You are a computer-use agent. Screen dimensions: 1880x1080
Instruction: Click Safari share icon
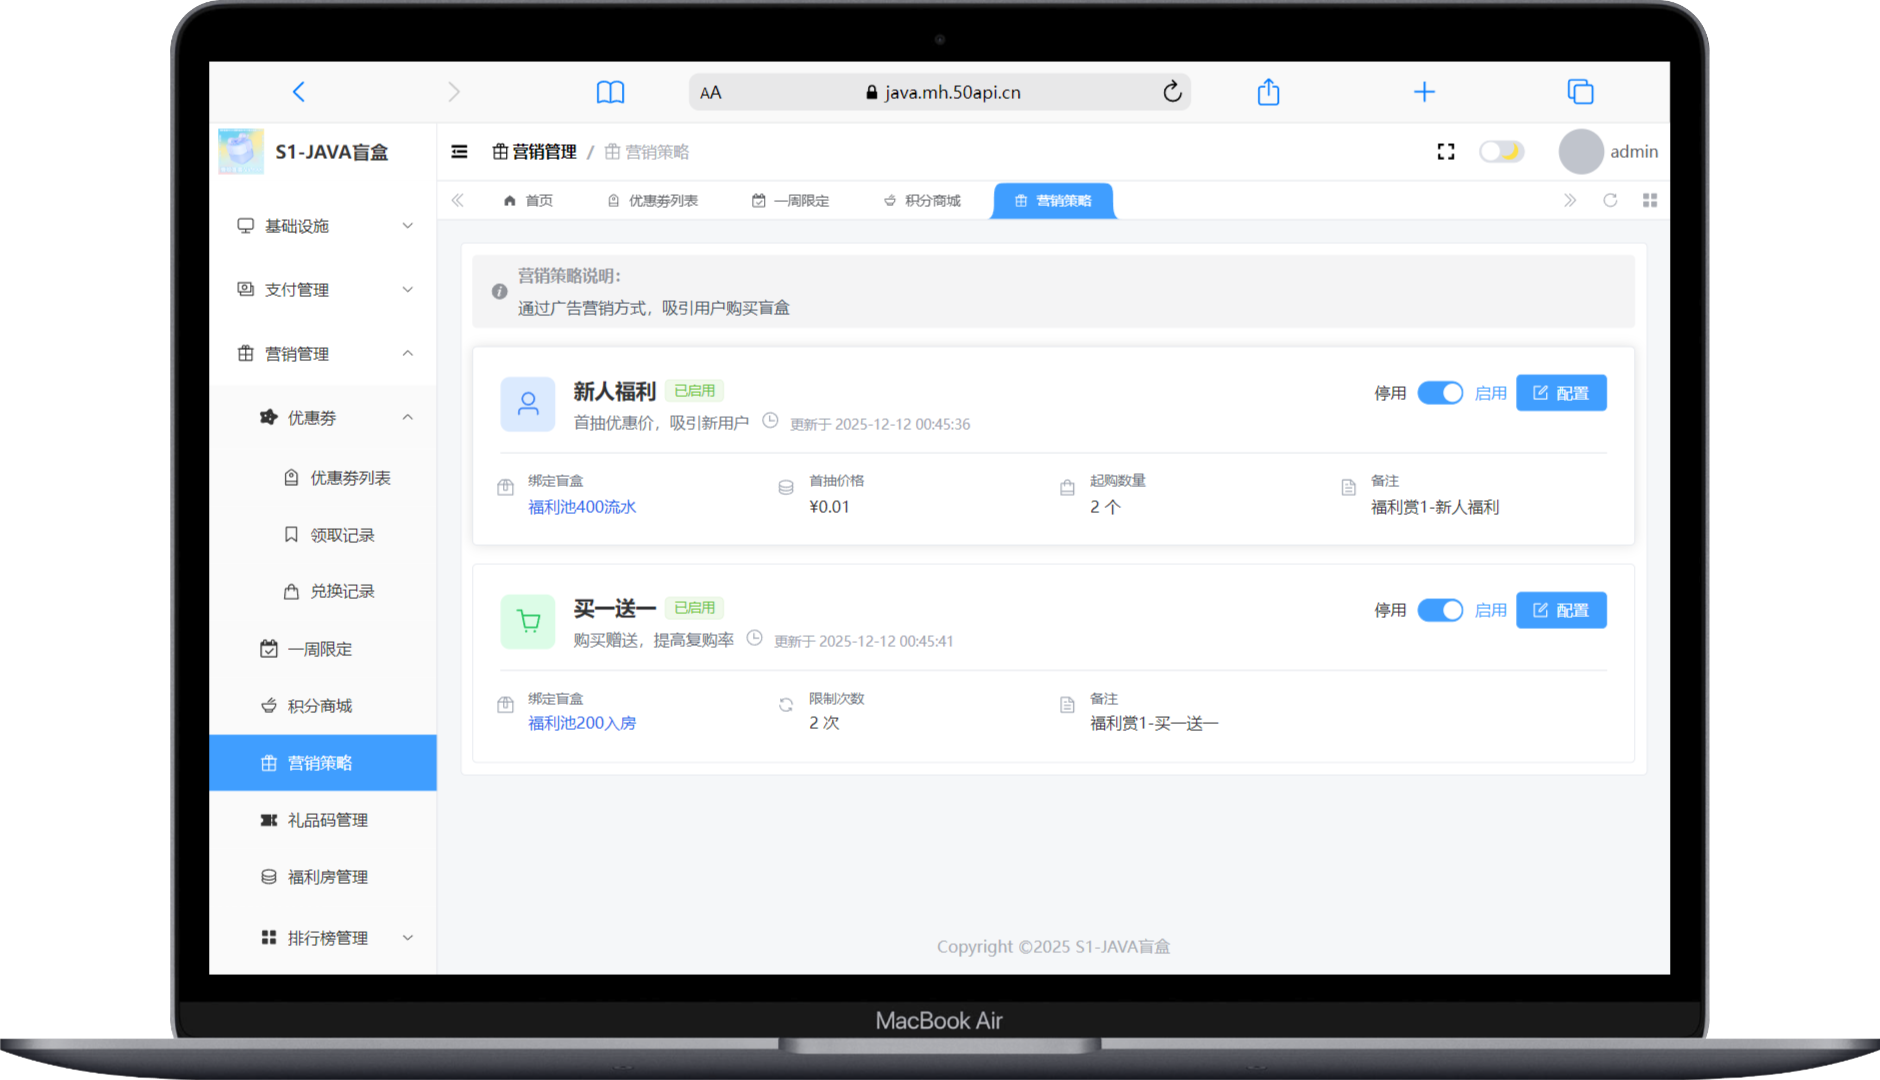[1268, 92]
